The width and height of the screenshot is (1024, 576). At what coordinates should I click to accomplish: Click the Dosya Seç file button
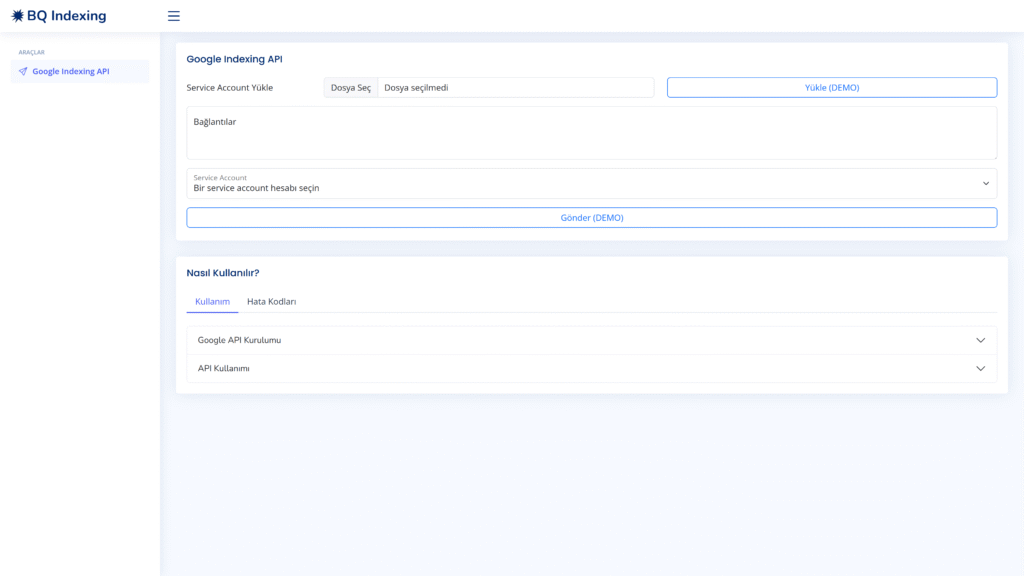coord(351,88)
